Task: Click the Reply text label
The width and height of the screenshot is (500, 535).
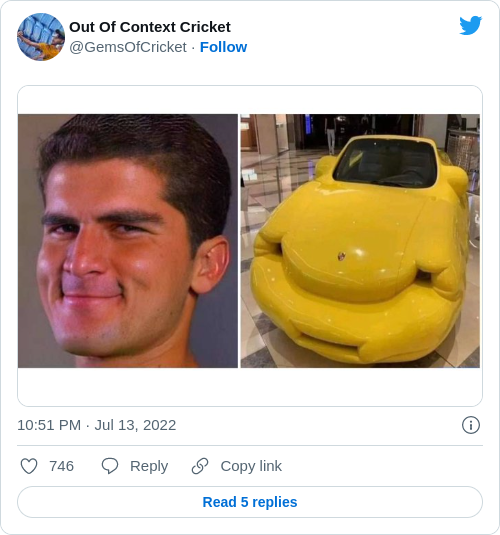Action: pos(149,466)
